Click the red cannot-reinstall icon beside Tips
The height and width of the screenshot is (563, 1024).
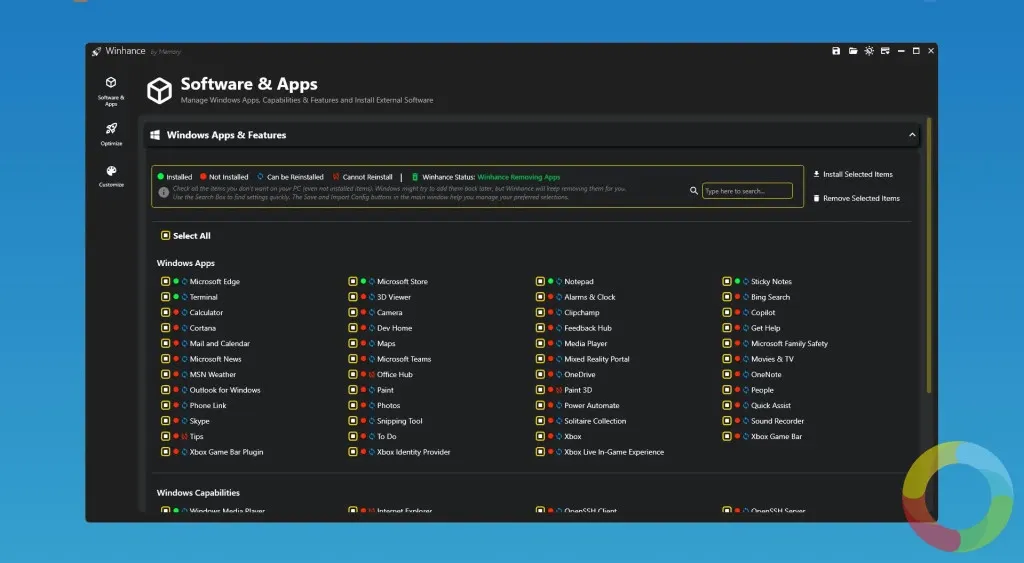click(x=184, y=436)
